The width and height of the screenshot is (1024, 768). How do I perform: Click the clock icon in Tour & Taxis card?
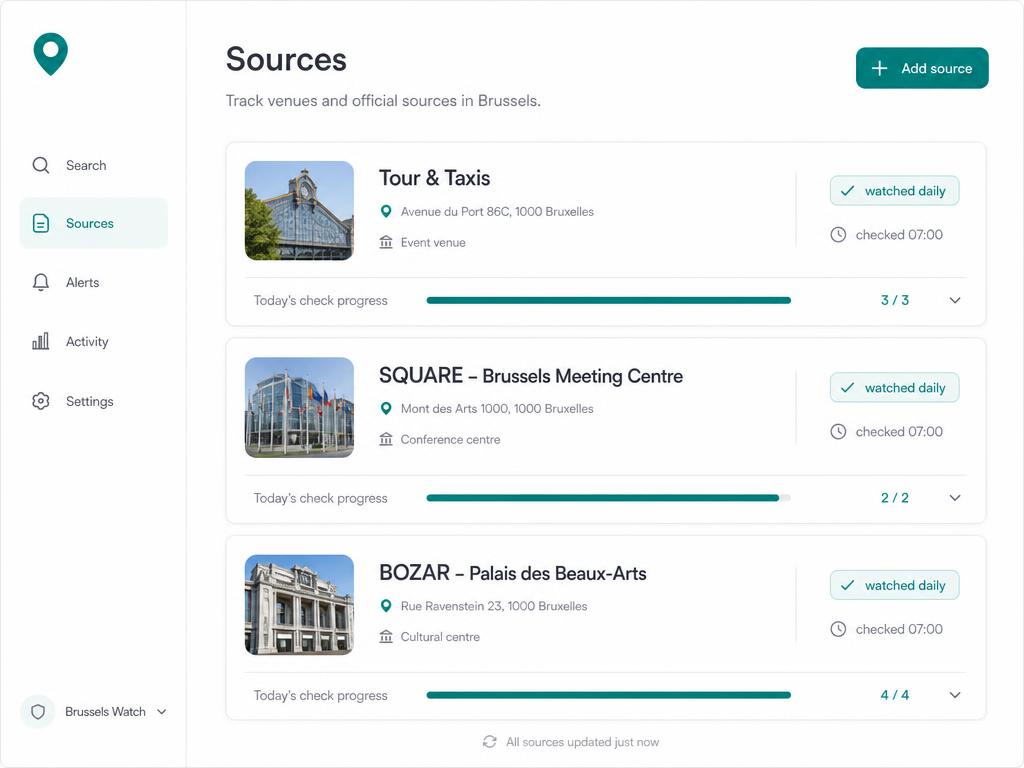[x=838, y=234]
